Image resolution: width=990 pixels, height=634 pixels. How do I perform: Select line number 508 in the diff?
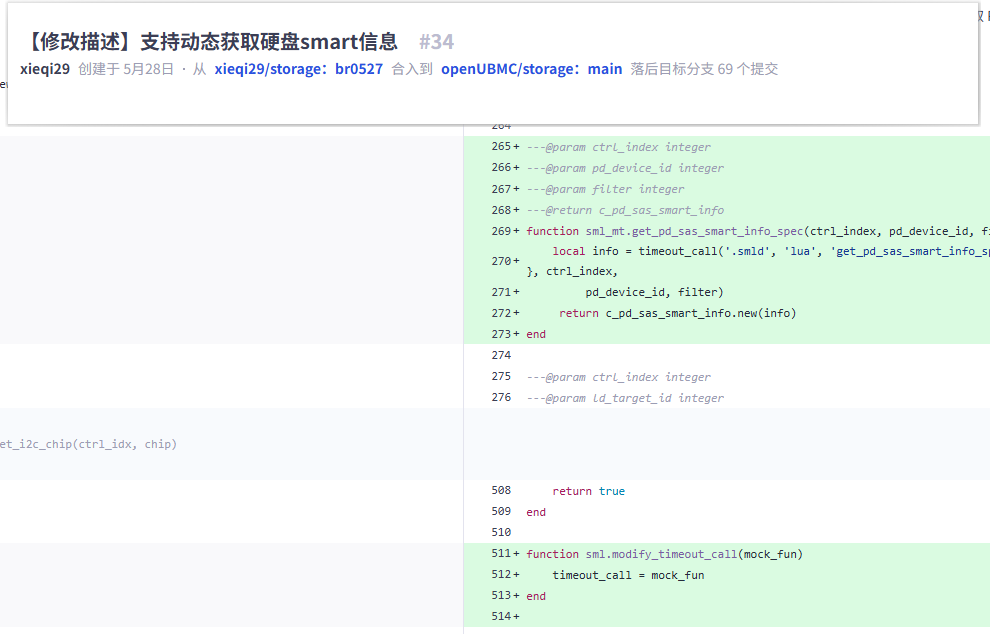pos(501,490)
